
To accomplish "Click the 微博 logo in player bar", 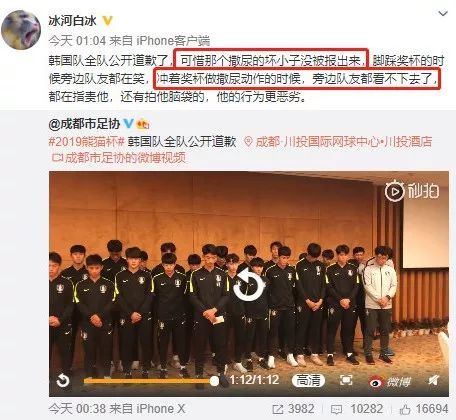I will point(389,382).
